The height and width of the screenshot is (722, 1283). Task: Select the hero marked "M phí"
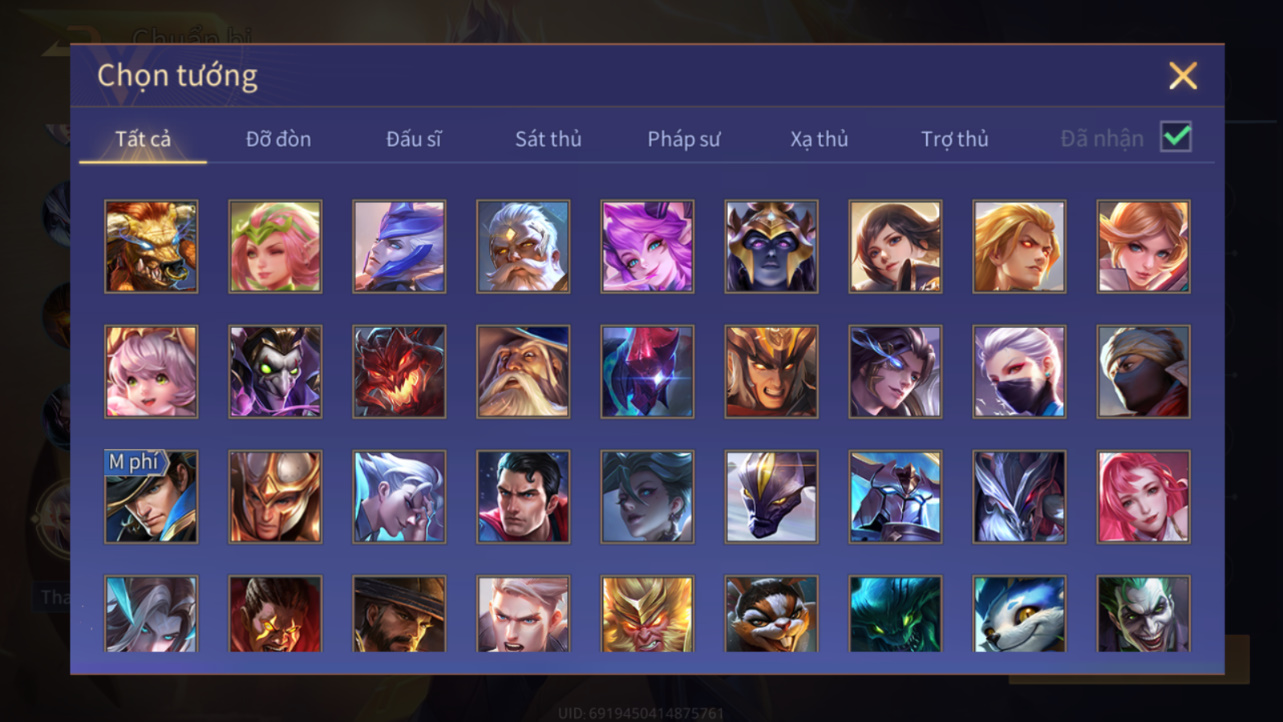151,496
